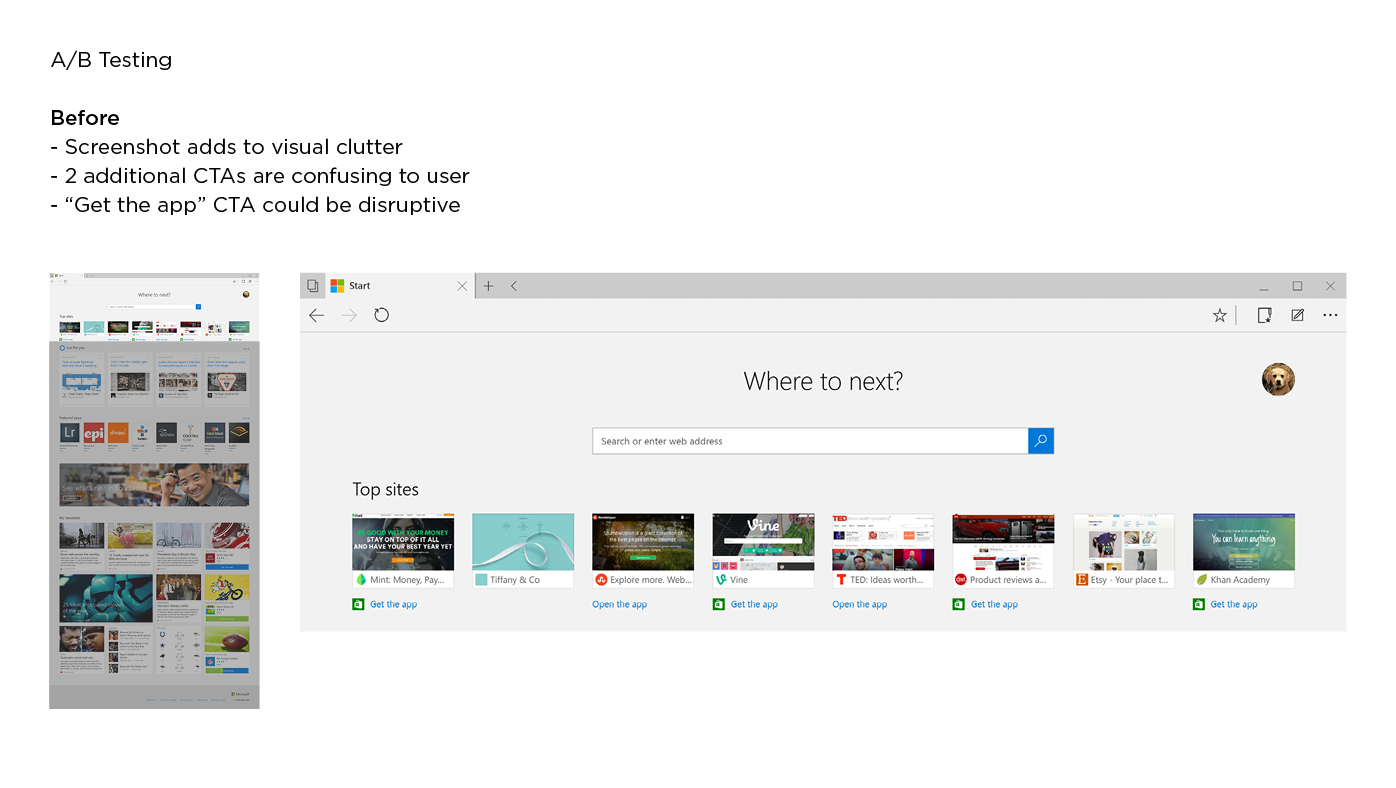Click the Windows Store icon beside Khan Academy

coord(1197,603)
